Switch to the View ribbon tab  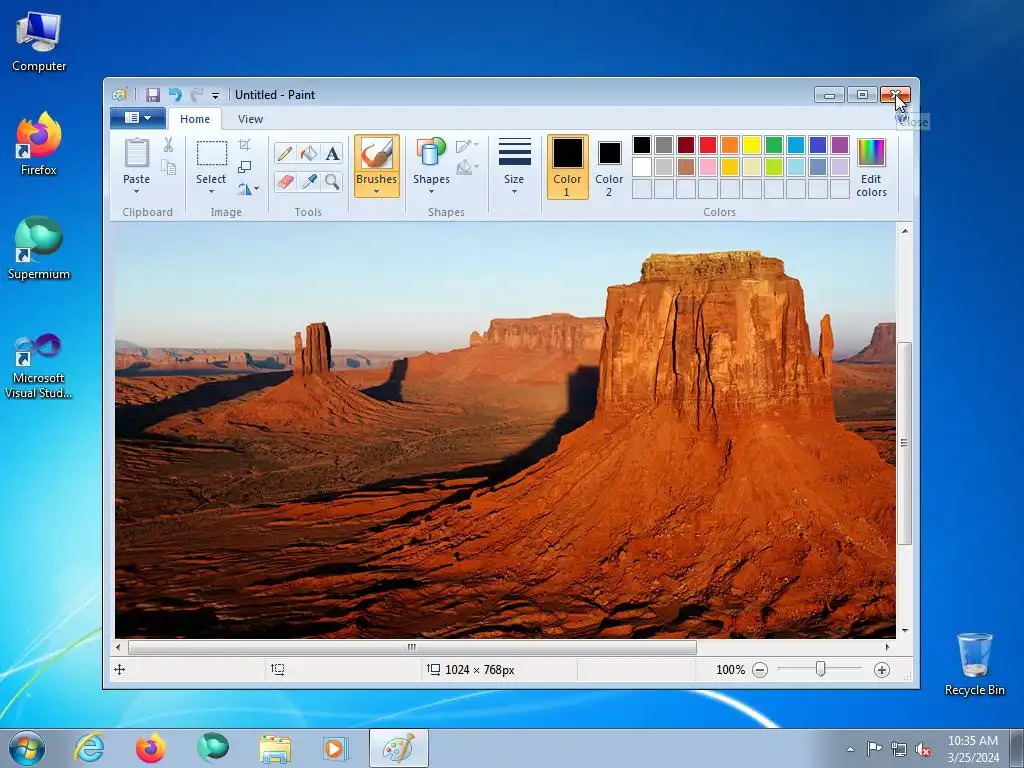(250, 119)
